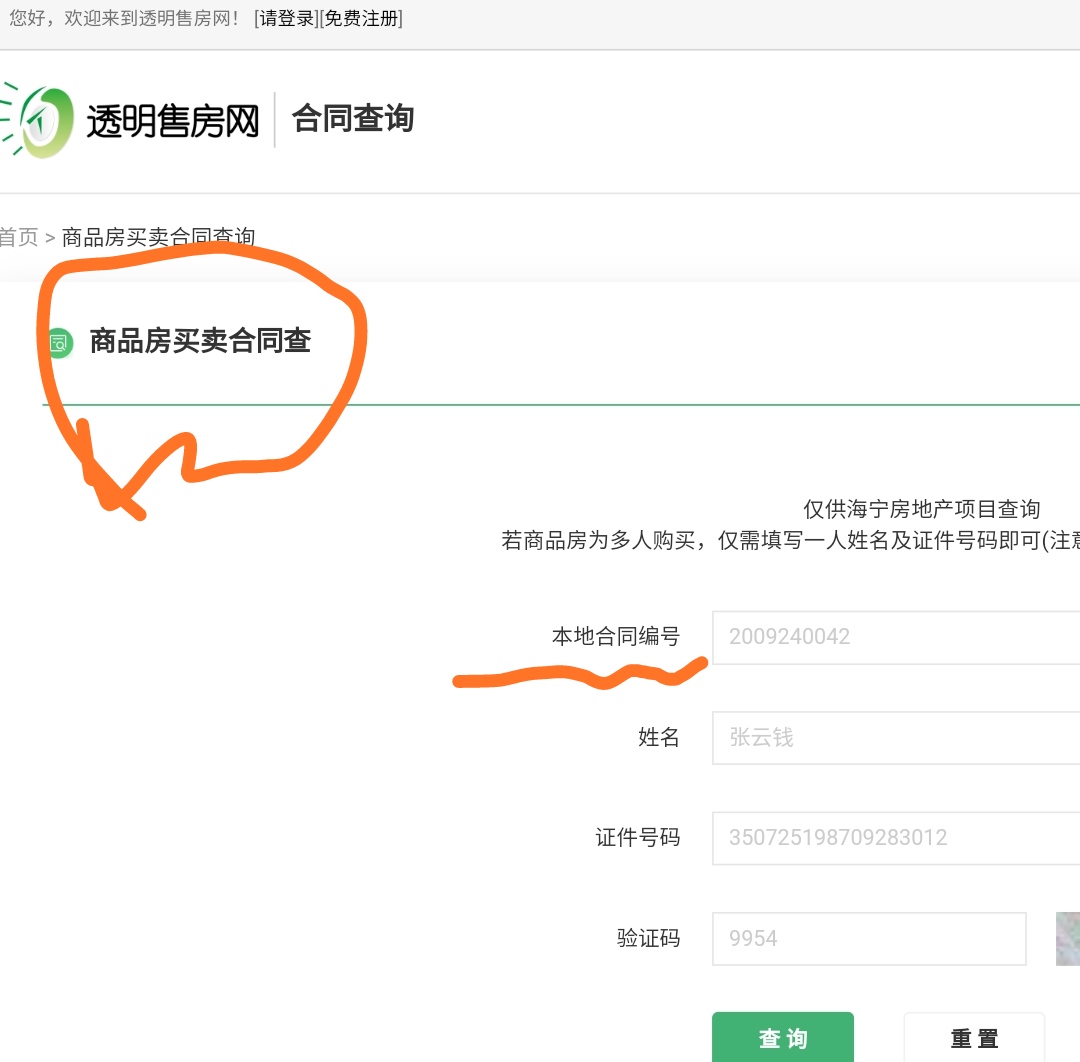Click the 商品房买卖合同查 heading text
This screenshot has width=1080, height=1062.
tap(200, 342)
